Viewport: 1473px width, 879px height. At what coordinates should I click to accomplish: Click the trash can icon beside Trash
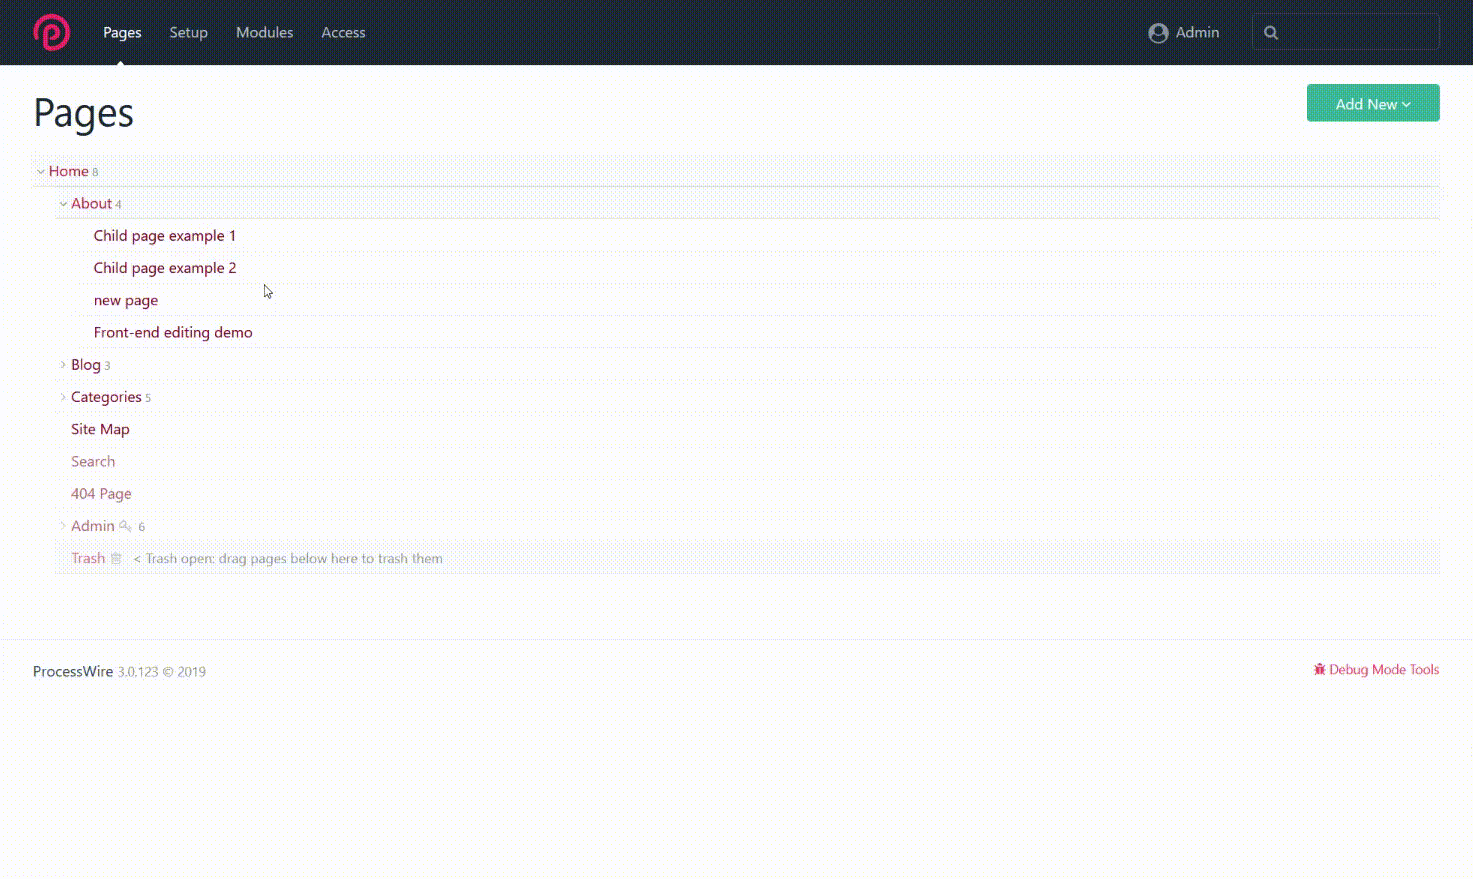116,558
